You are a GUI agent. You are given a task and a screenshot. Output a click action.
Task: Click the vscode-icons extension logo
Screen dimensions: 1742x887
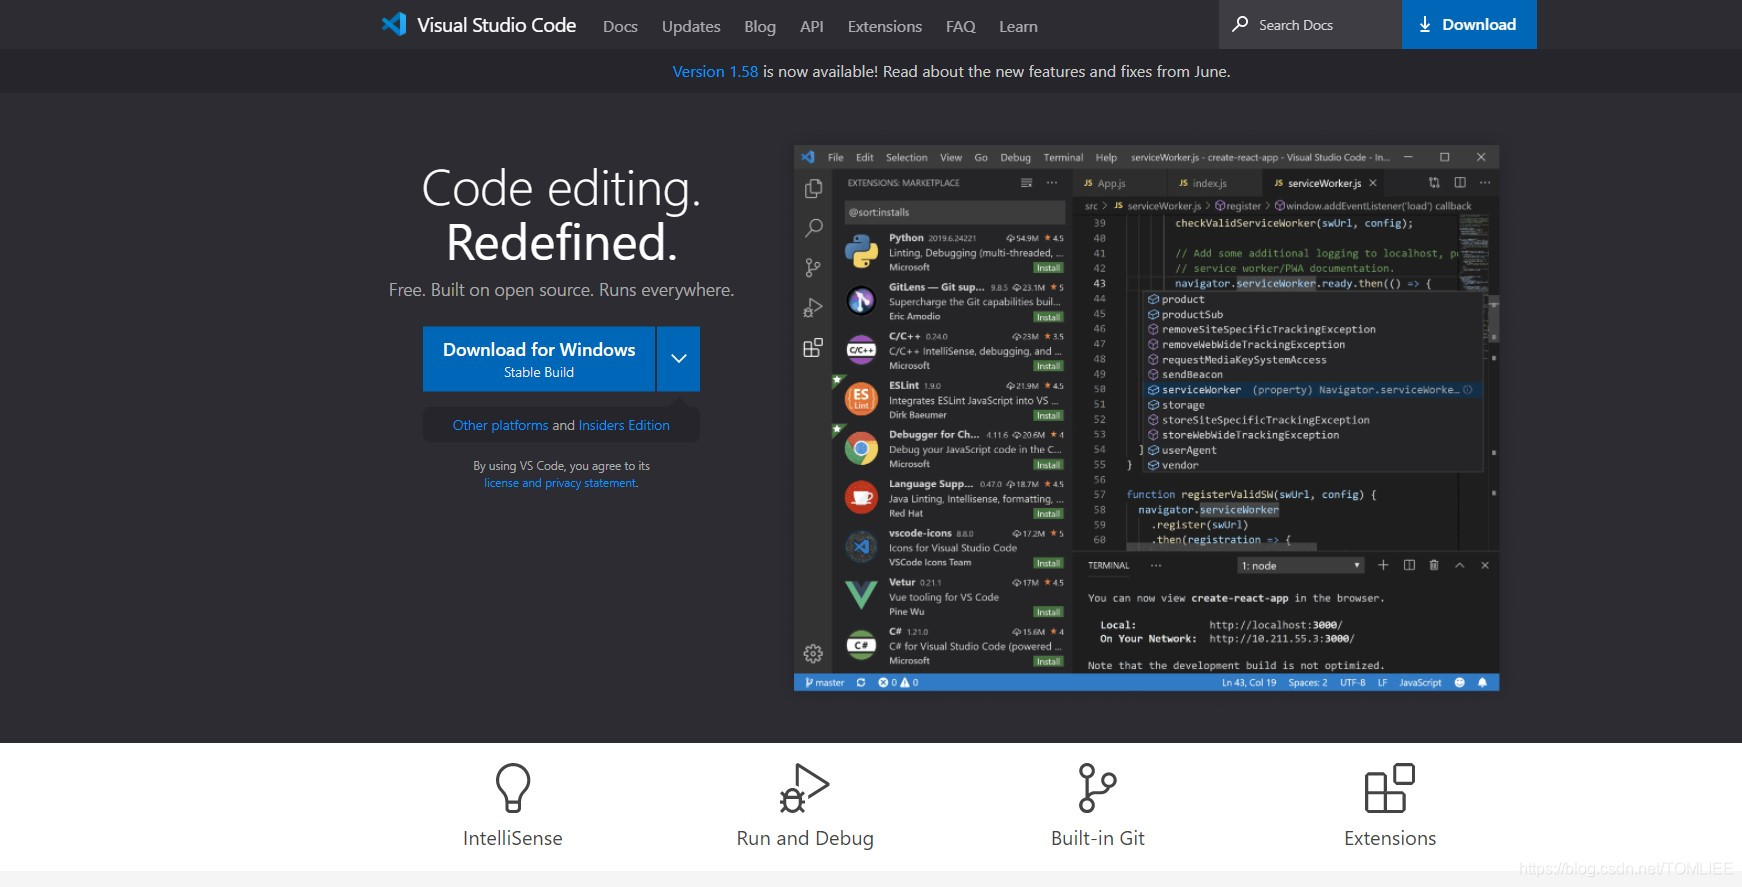click(x=861, y=546)
